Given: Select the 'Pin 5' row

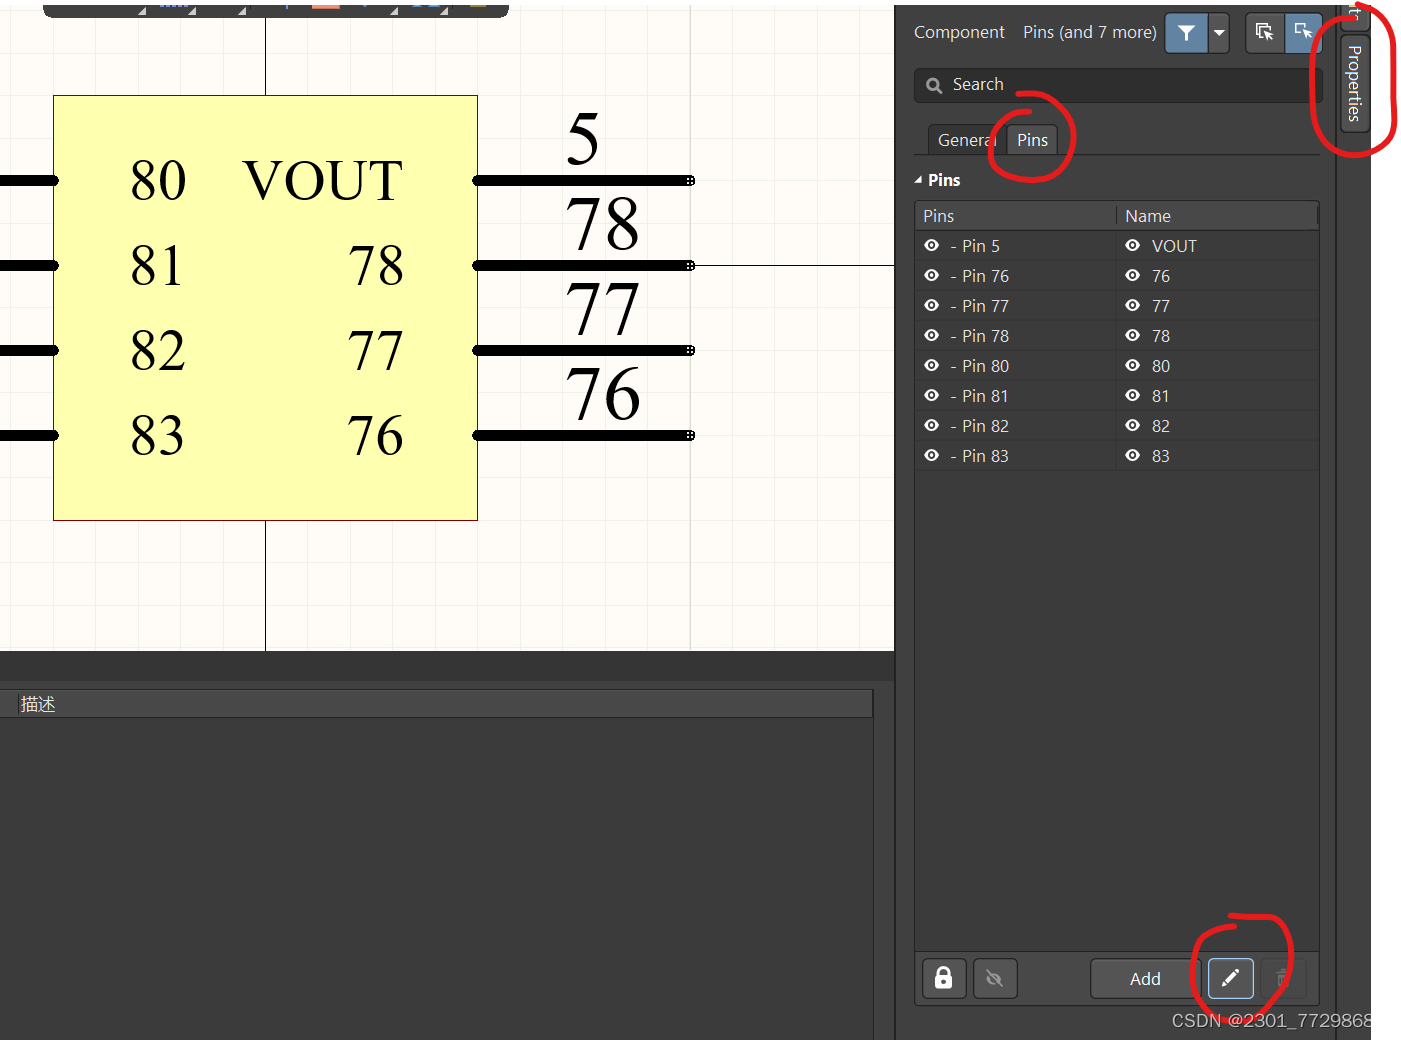Looking at the screenshot, I should tap(1117, 246).
